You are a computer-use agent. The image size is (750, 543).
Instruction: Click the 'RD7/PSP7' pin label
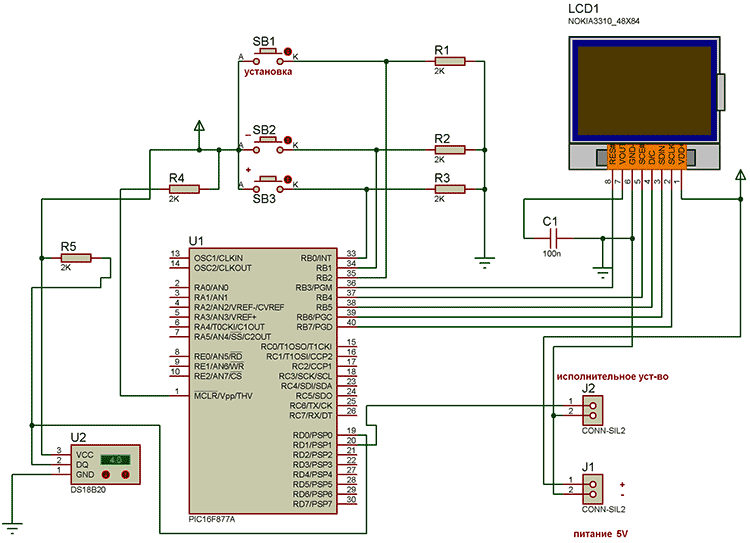(312, 504)
